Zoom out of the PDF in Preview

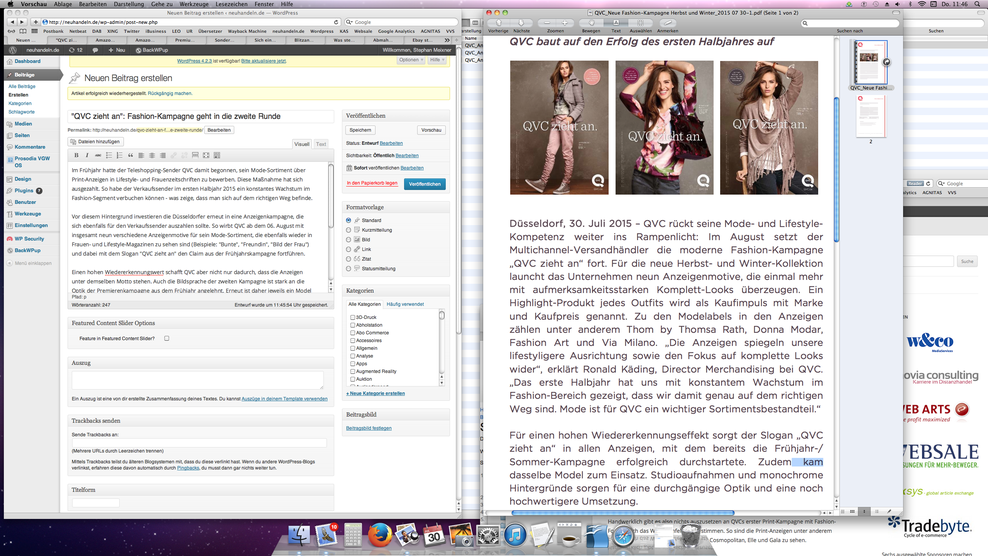pyautogui.click(x=547, y=23)
